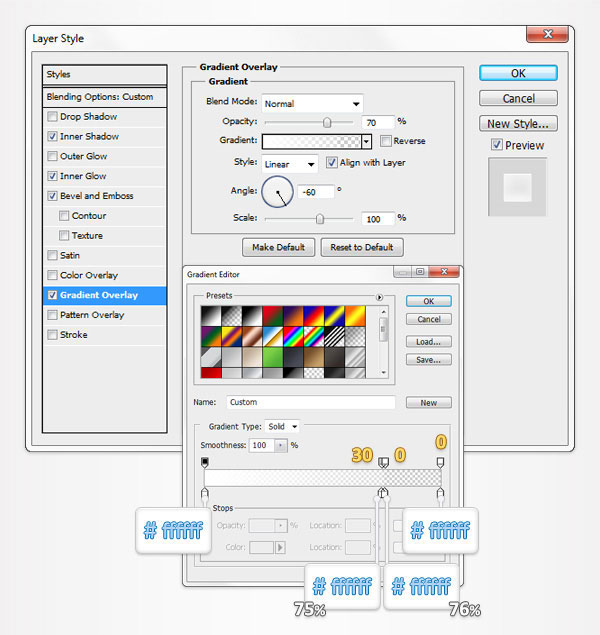Viewport: 600px width, 635px height.
Task: Enable the Drop Shadow checkbox
Action: pos(52,117)
